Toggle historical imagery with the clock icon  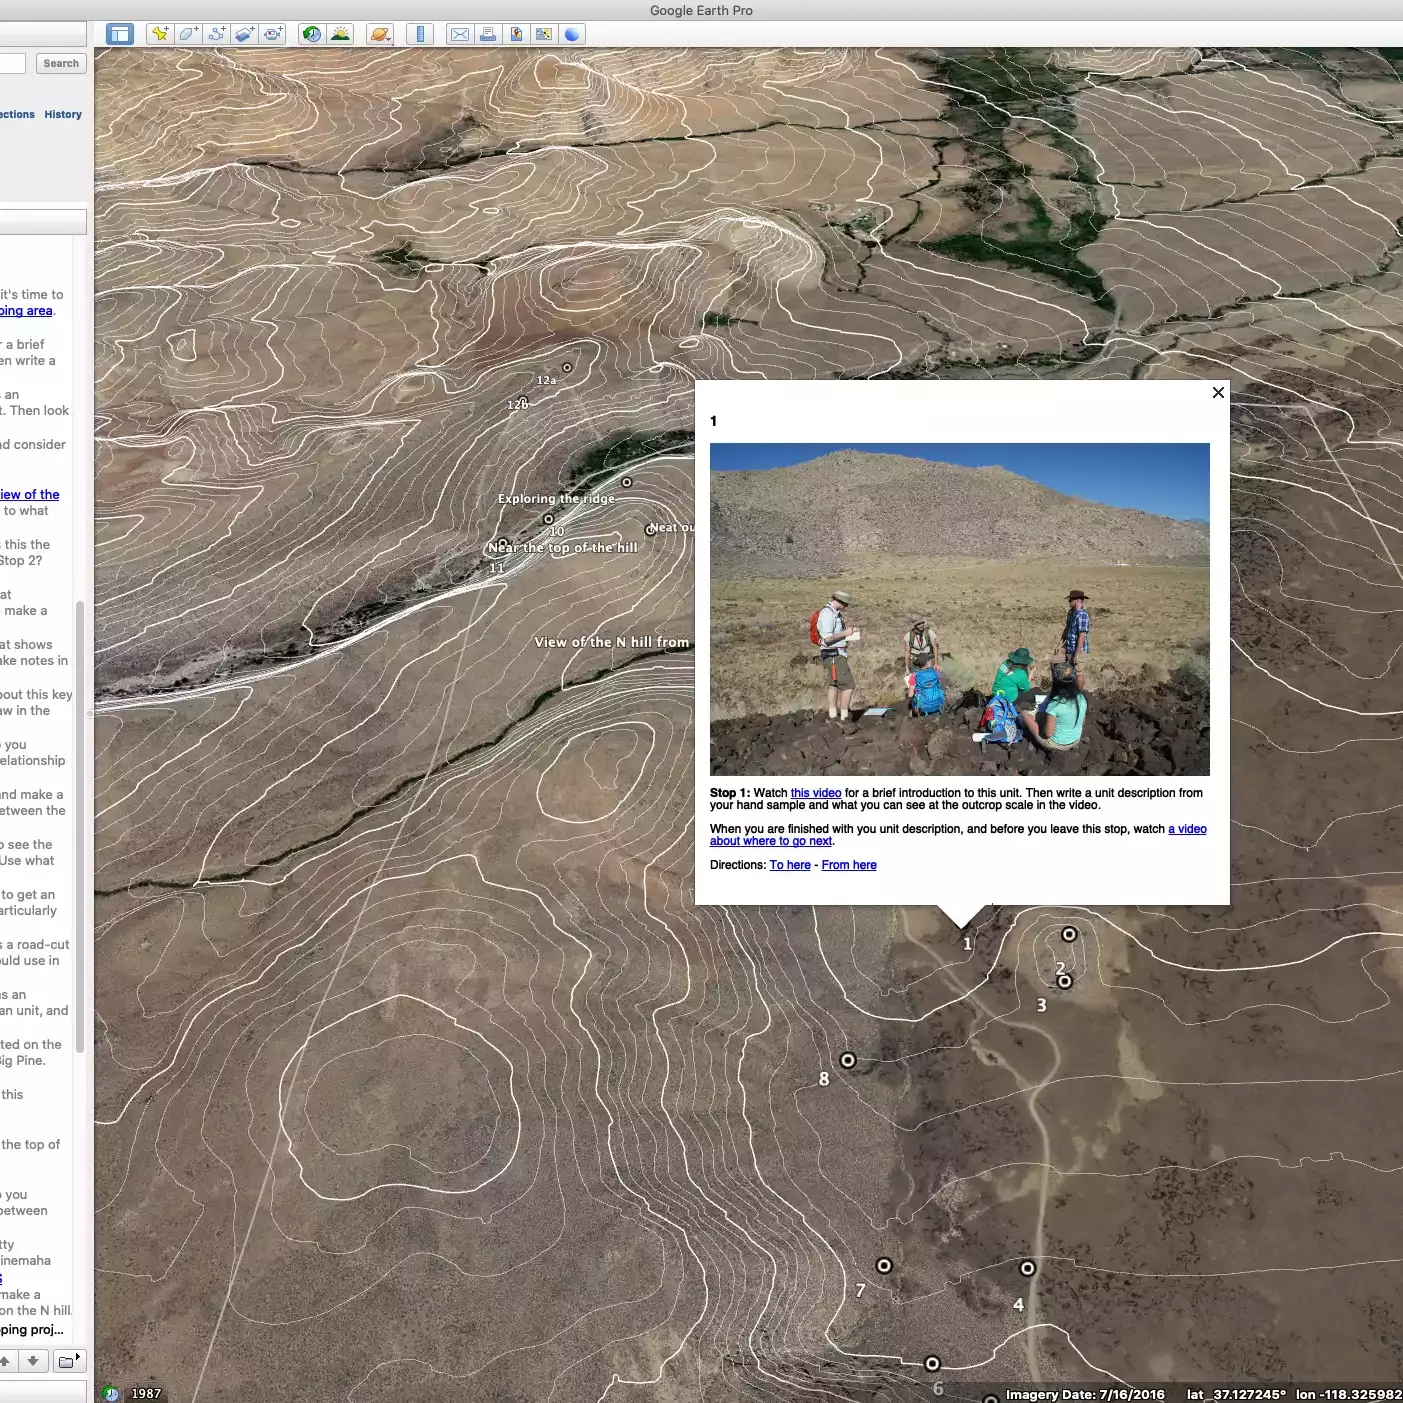pos(312,33)
